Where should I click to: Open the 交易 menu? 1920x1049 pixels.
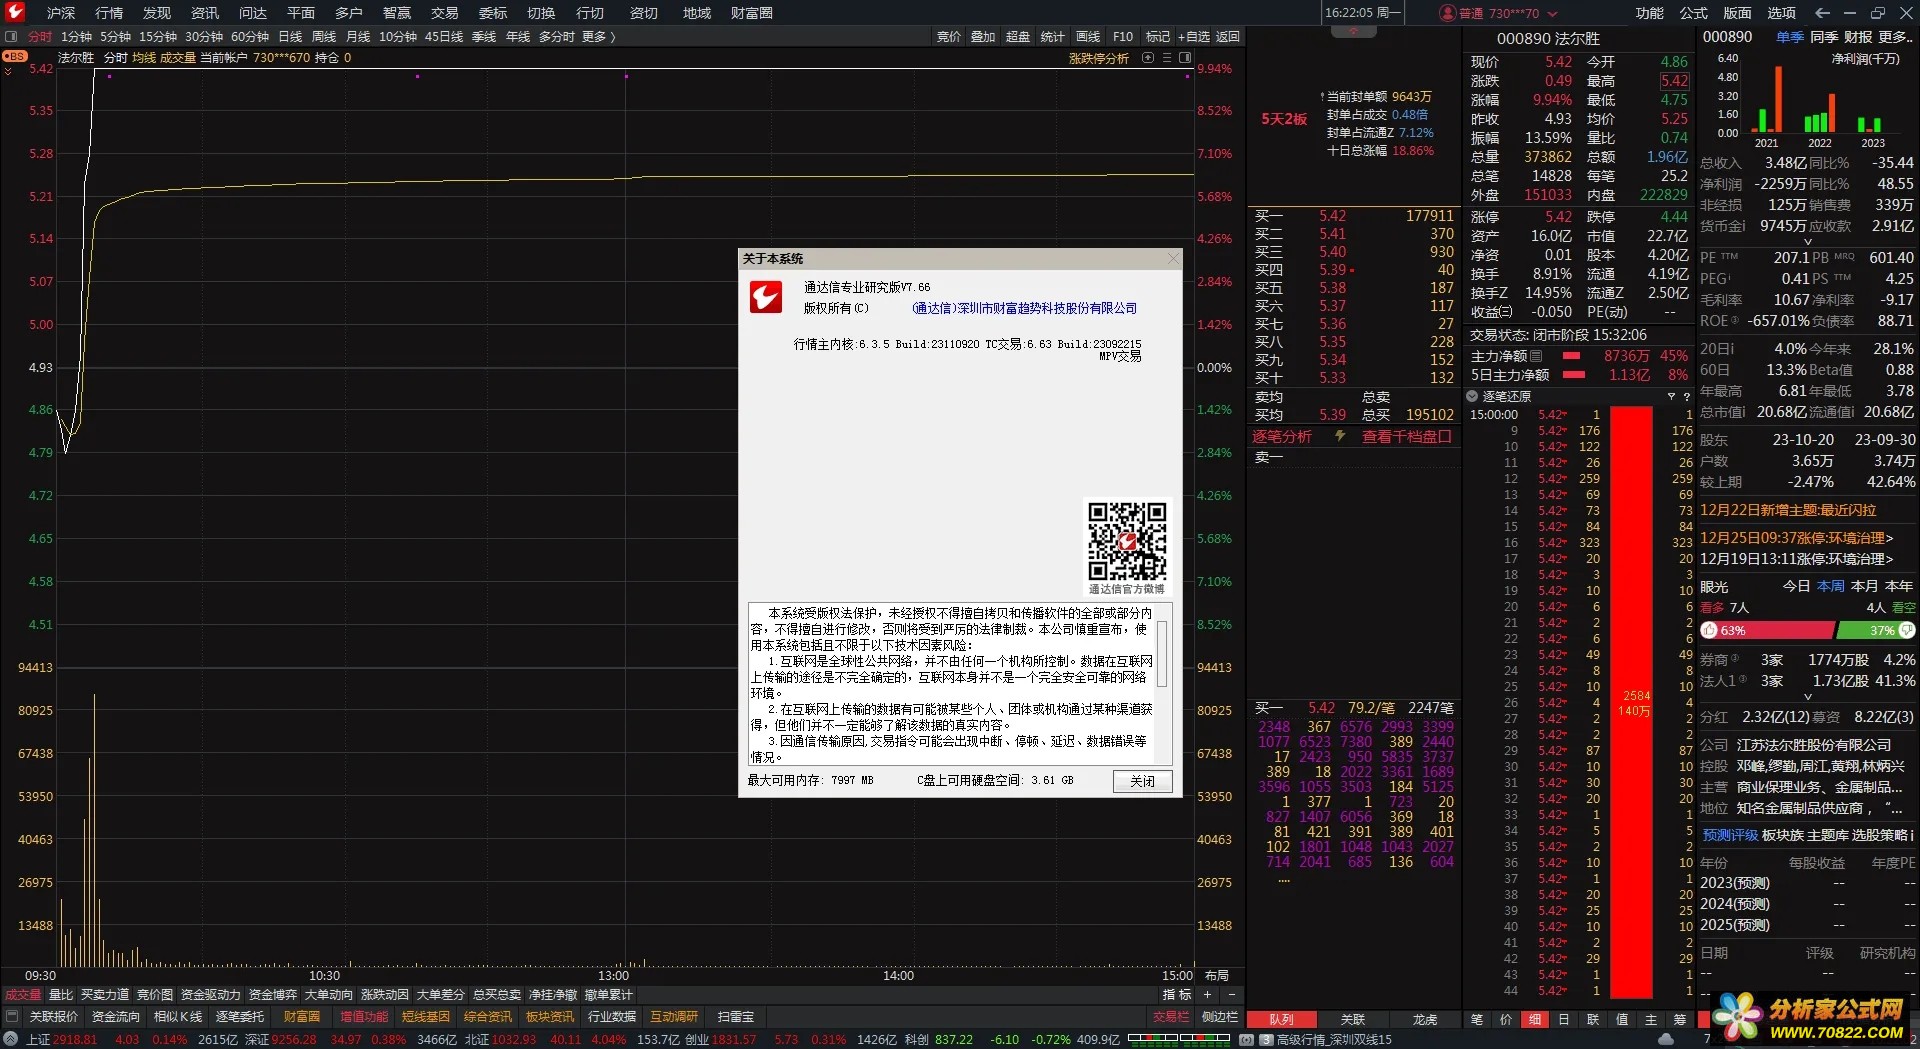point(445,13)
